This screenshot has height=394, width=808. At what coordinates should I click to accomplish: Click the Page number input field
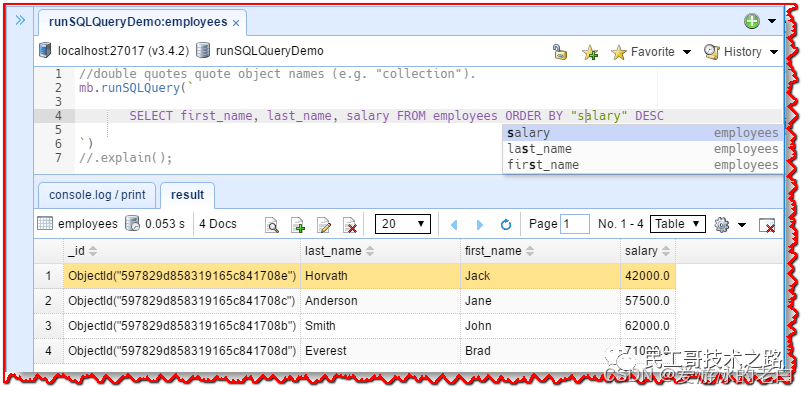(575, 224)
